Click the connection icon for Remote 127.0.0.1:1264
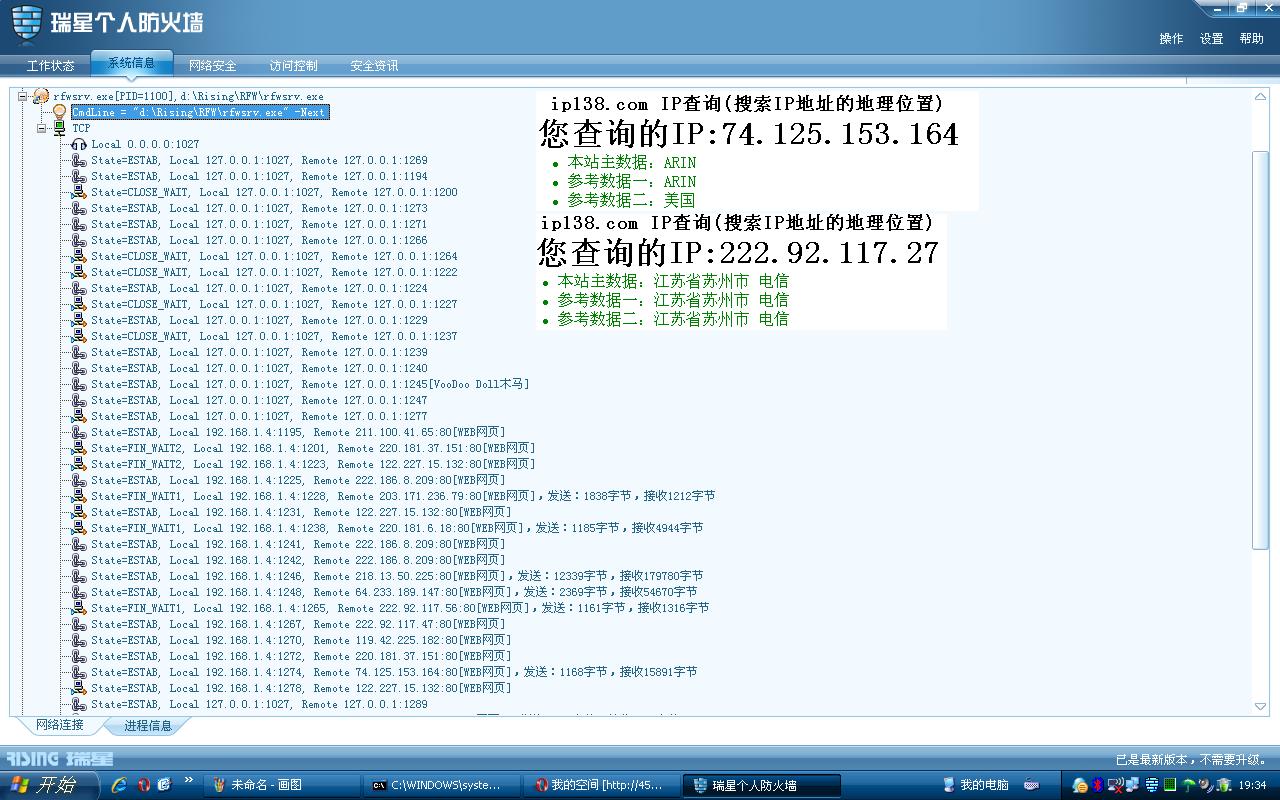The height and width of the screenshot is (800, 1280). (79, 256)
